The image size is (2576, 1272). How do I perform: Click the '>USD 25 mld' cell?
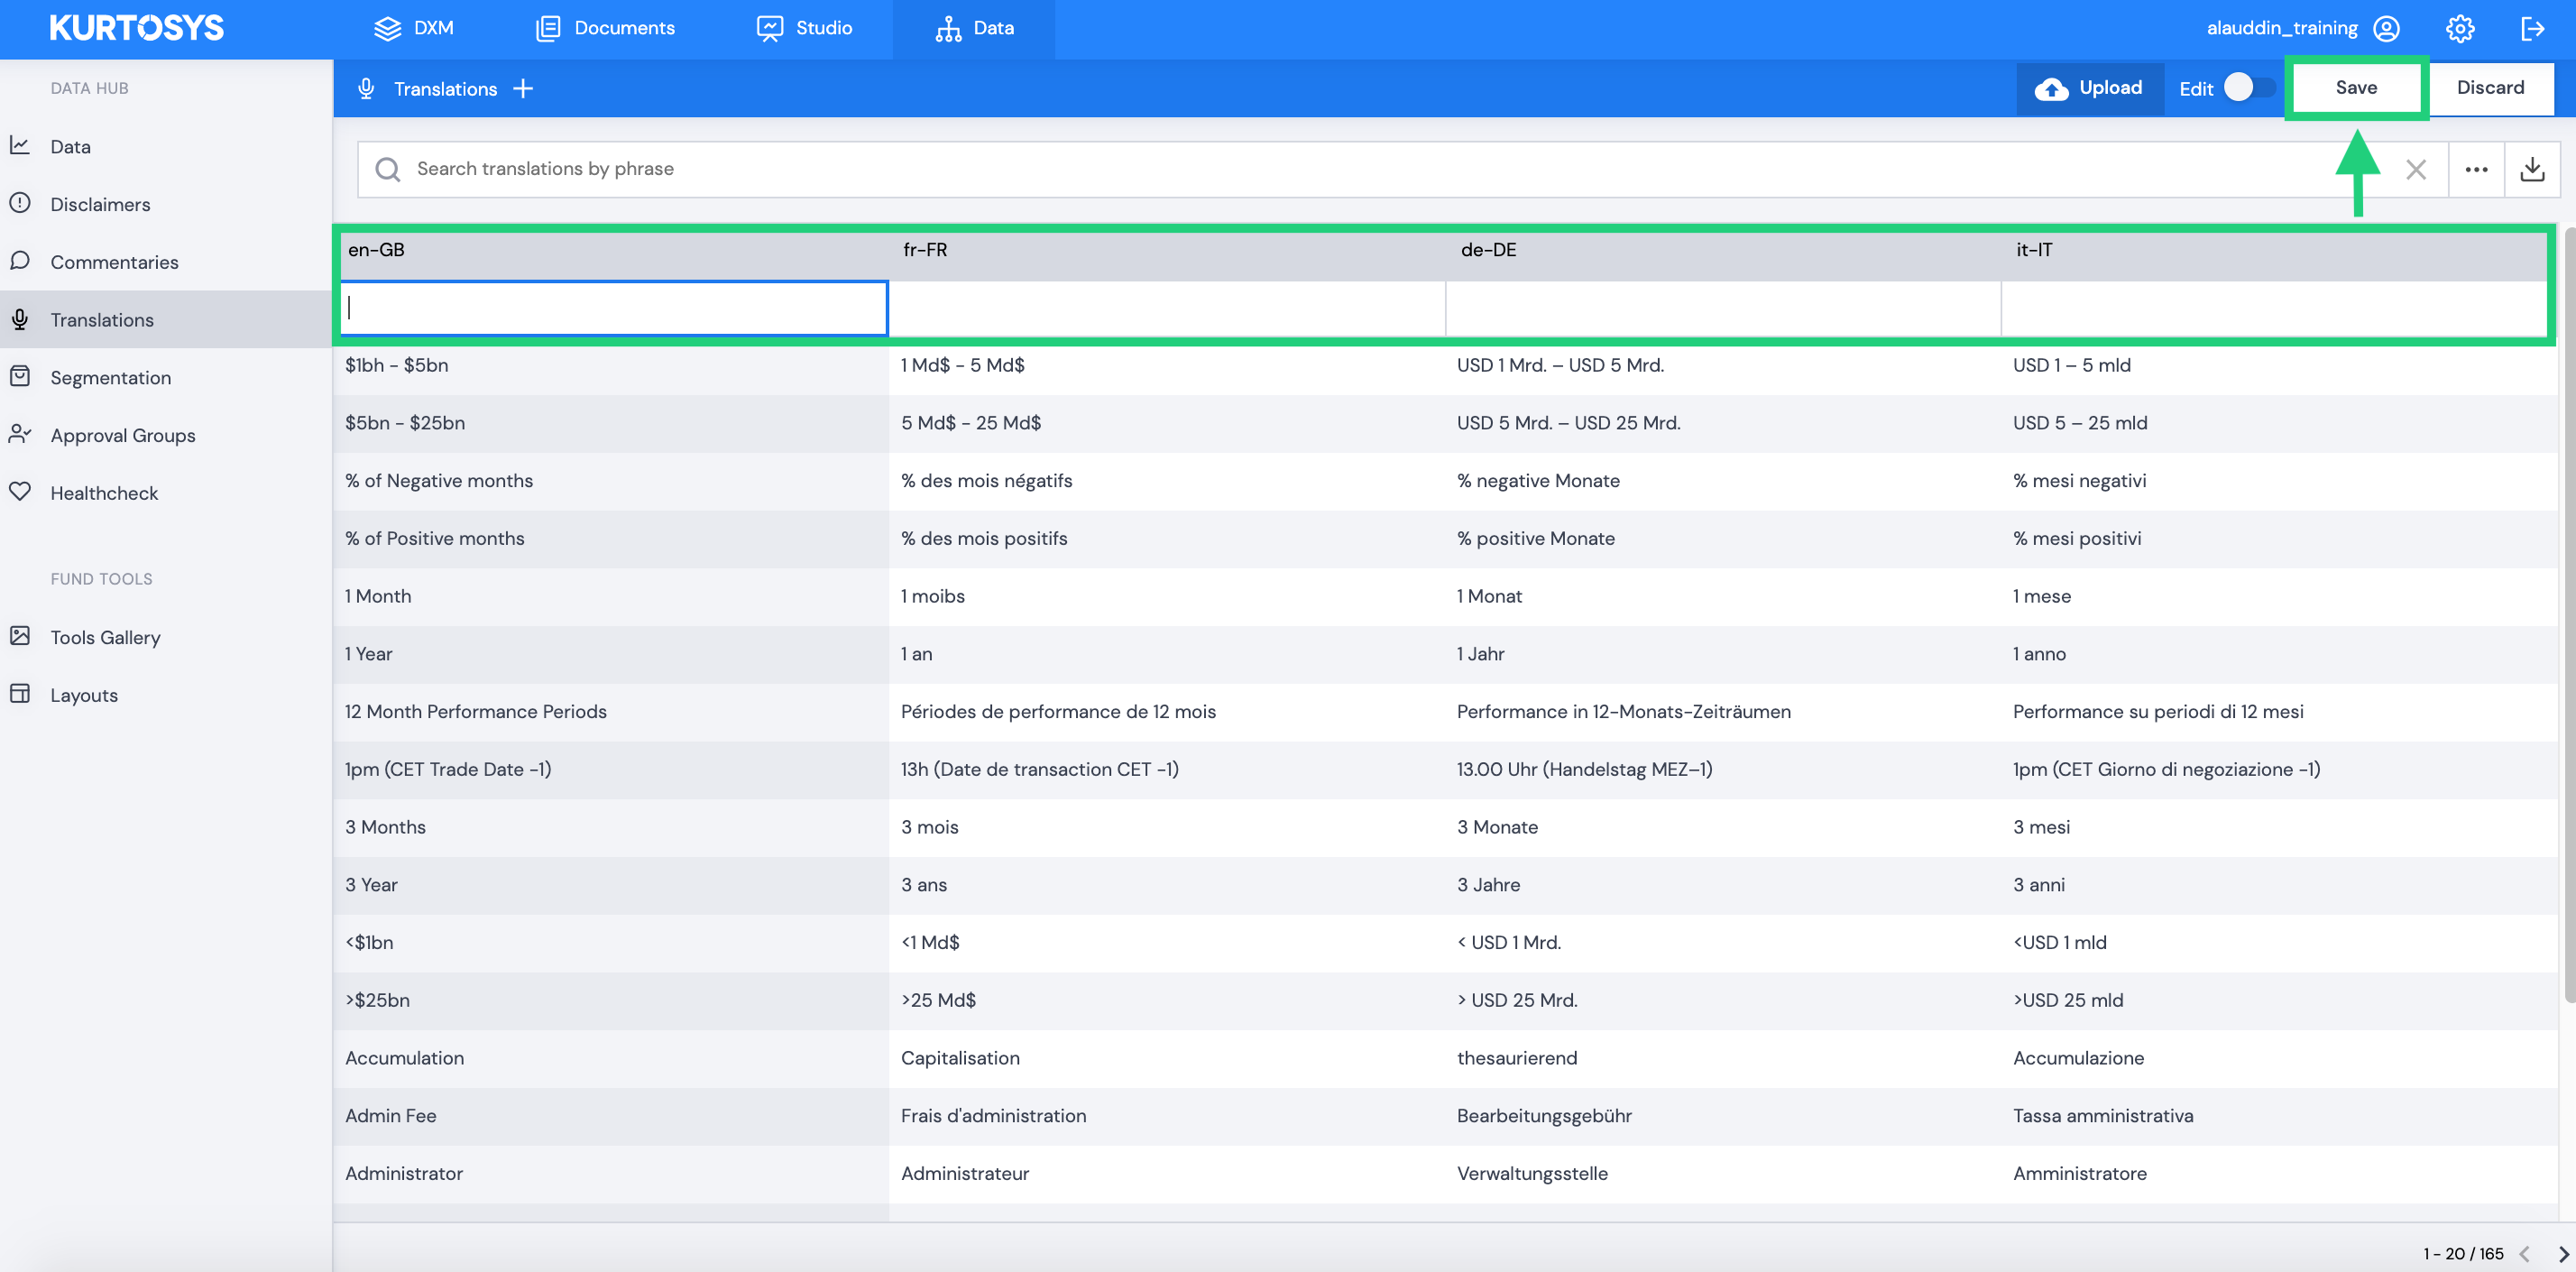click(2279, 1001)
